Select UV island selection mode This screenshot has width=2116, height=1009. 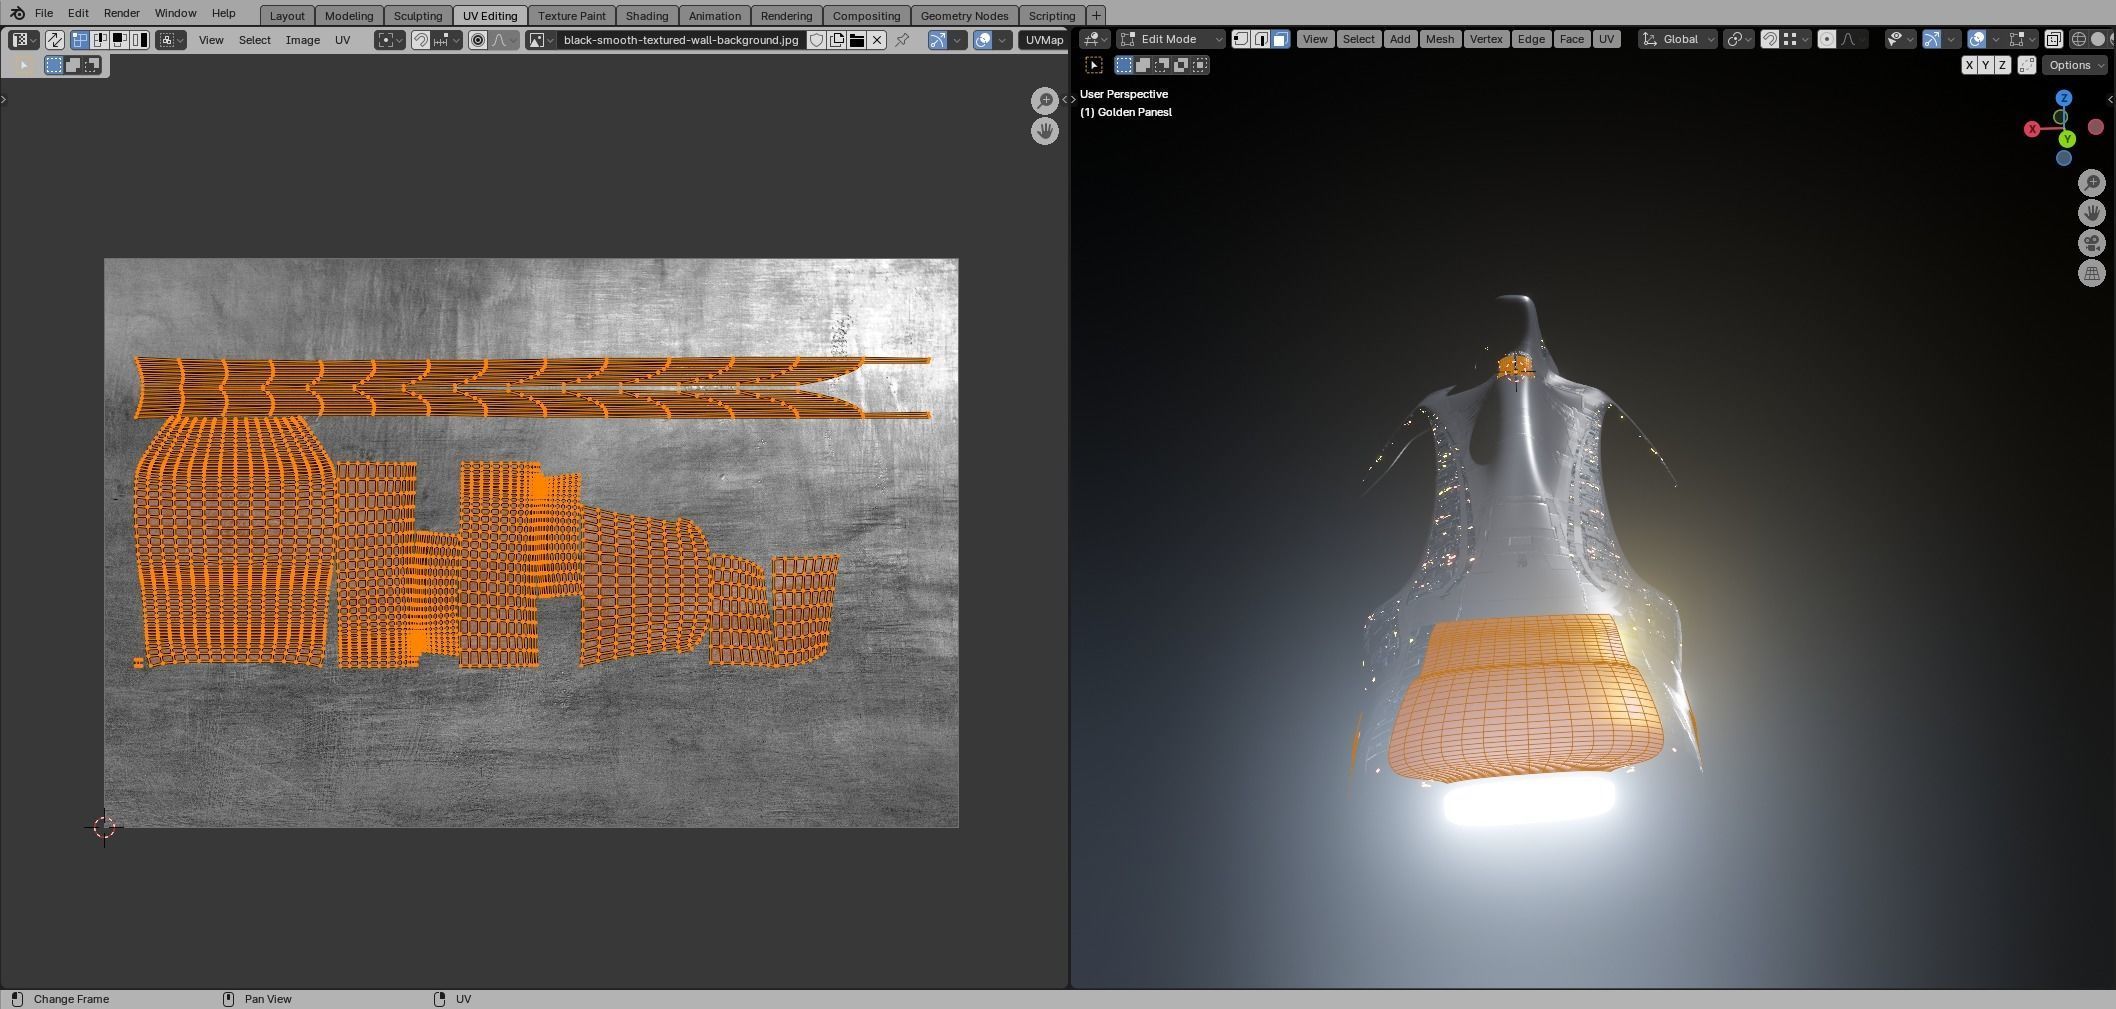pos(139,40)
